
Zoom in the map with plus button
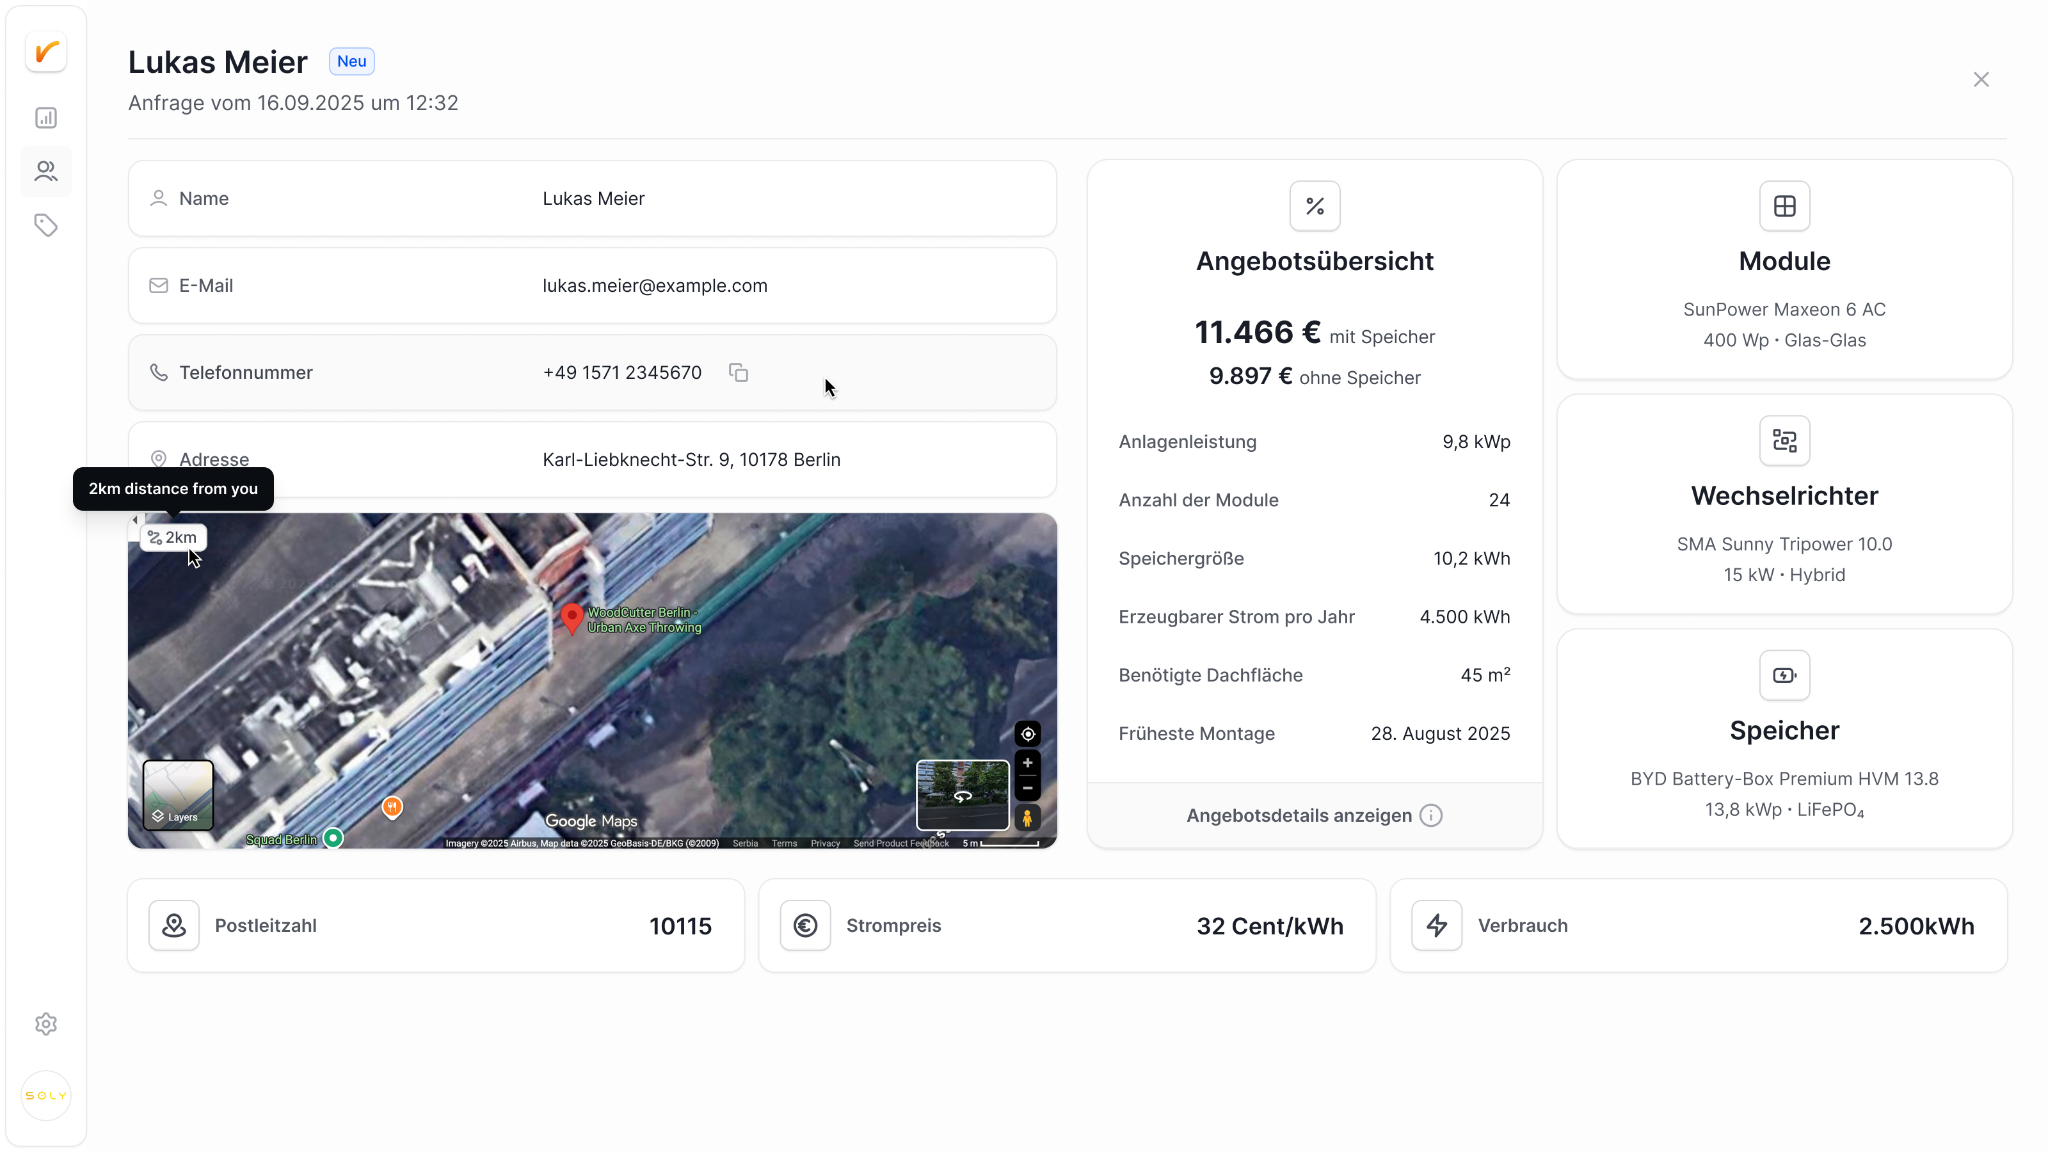(1028, 763)
